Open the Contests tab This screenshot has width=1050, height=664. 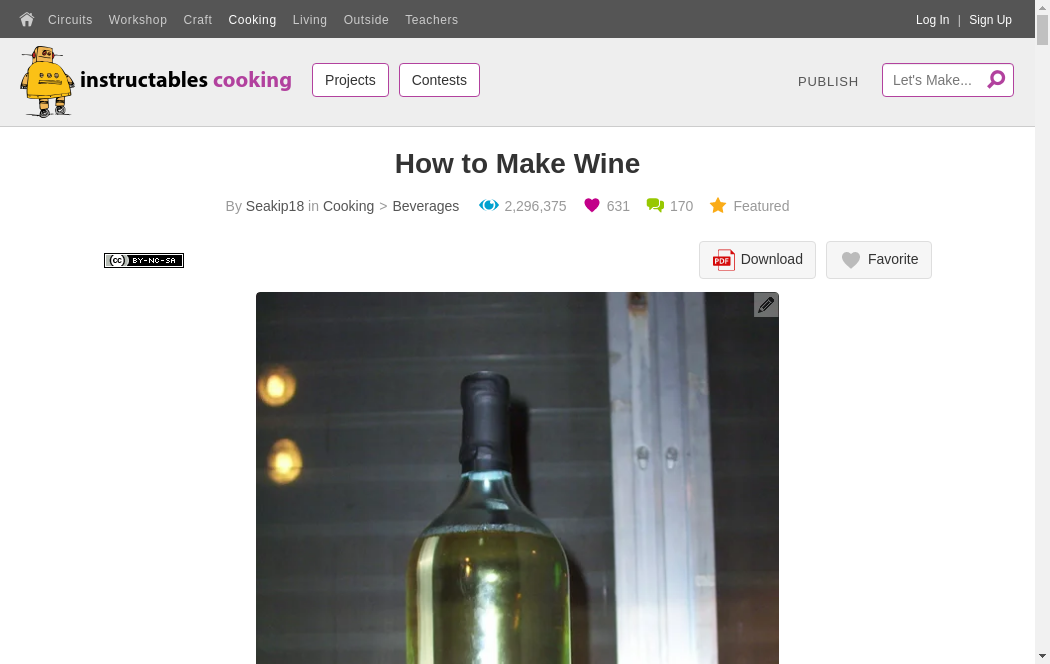(x=439, y=80)
